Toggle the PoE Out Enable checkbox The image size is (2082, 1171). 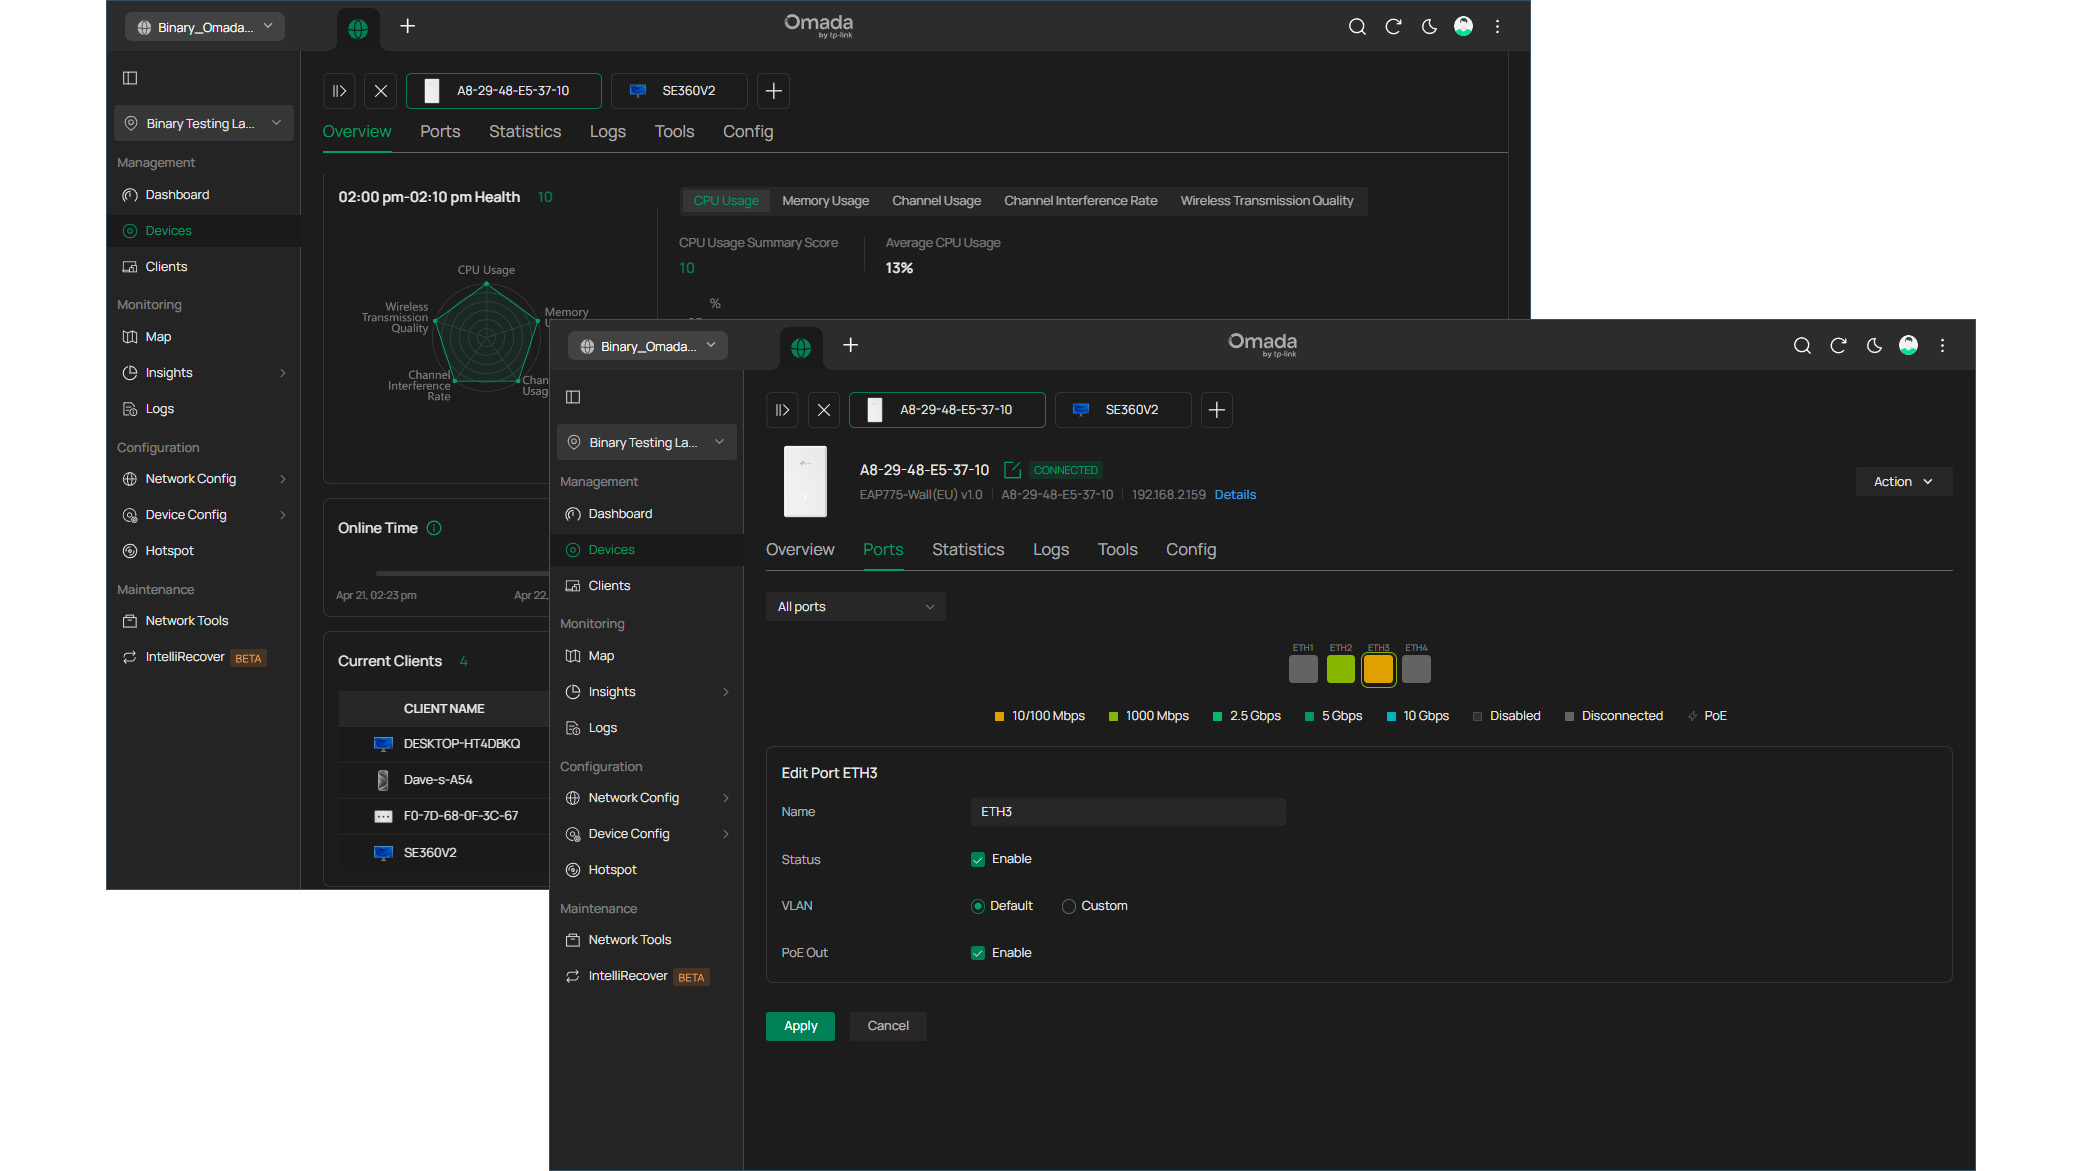978,953
